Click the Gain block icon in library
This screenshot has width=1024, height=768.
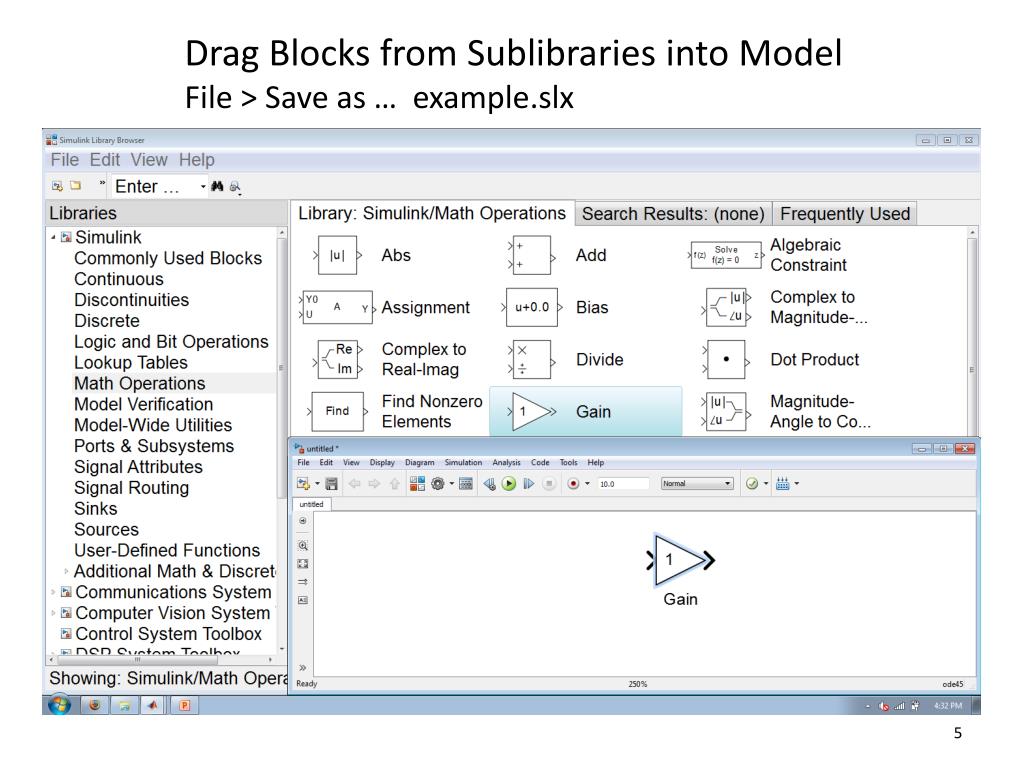coord(532,411)
